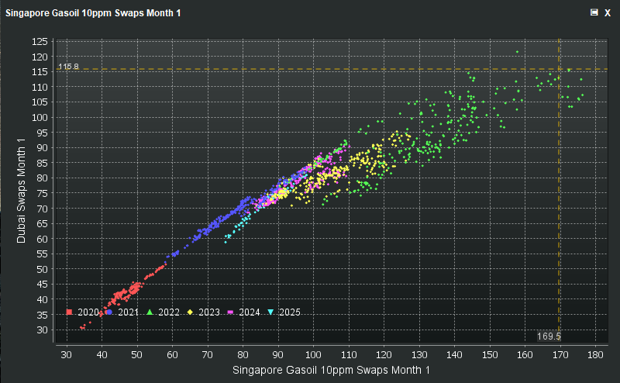The image size is (620, 383).
Task: Click the bottom Singapore Gasoil axis title
Action: point(331,370)
